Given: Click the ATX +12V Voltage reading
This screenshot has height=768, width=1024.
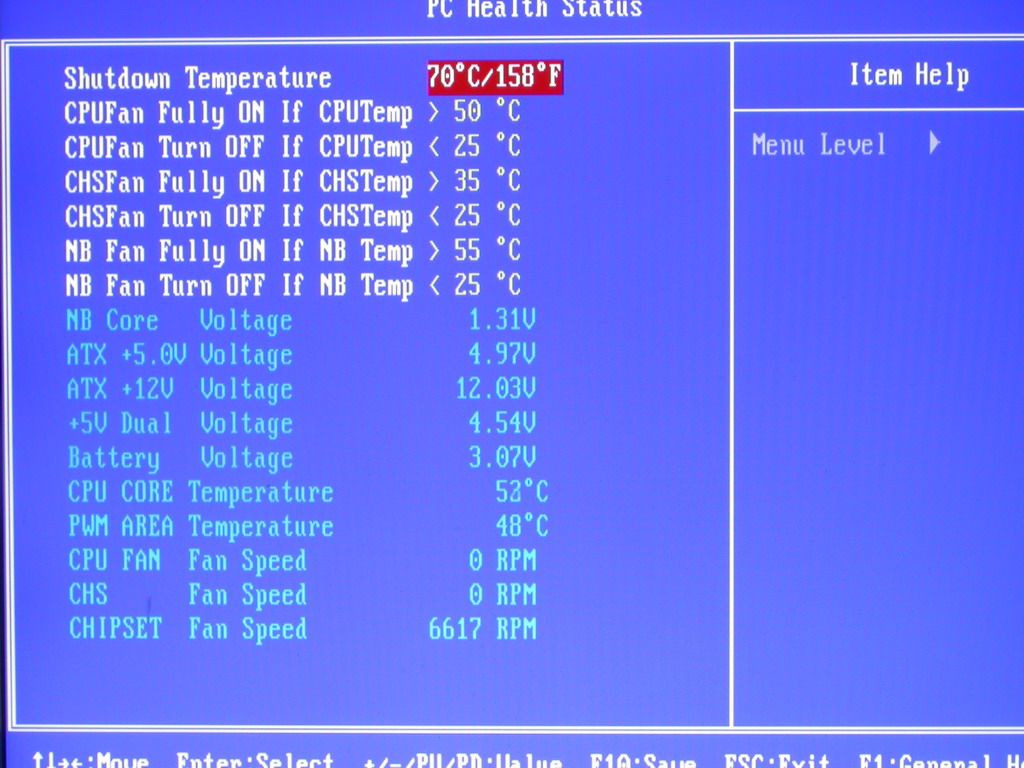Looking at the screenshot, I should click(x=496, y=389).
